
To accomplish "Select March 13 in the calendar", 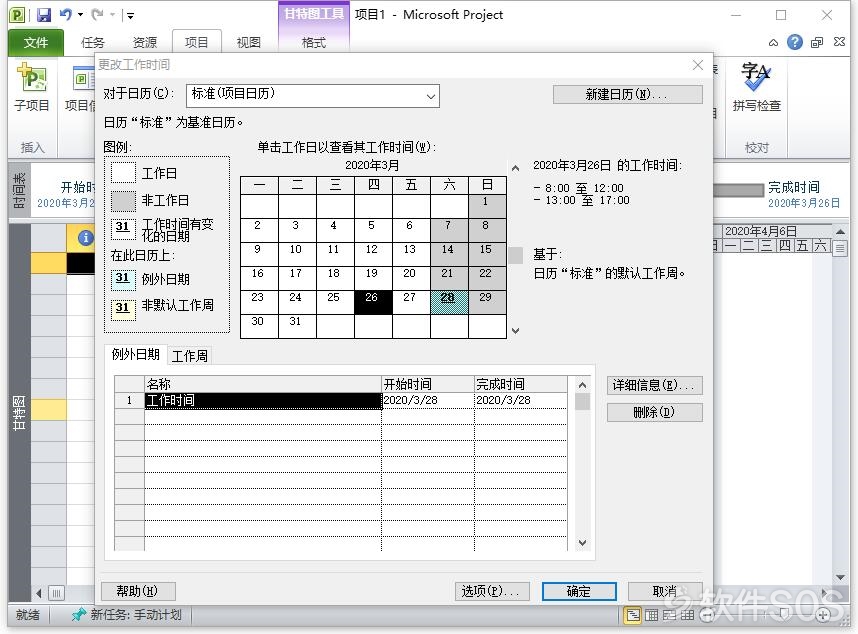I will [410, 254].
